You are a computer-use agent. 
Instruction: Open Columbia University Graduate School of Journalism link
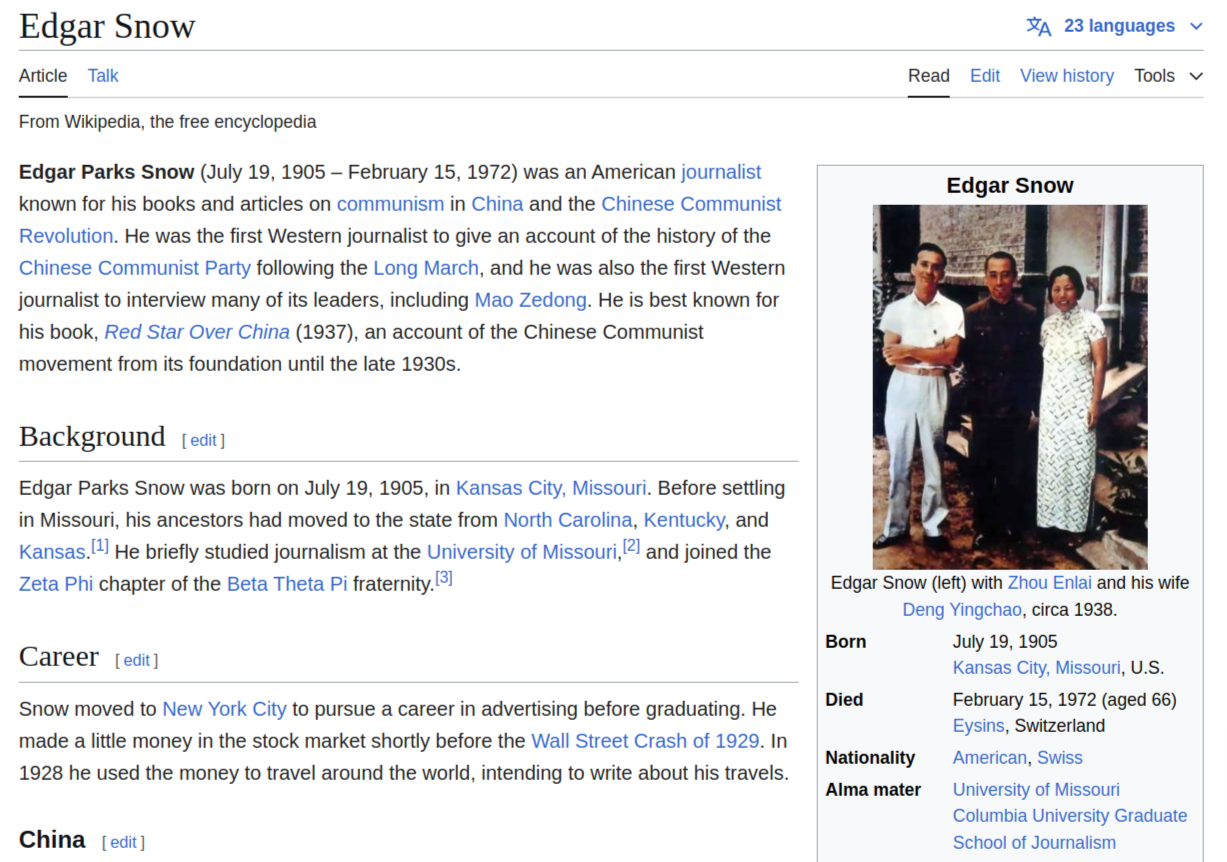tap(1070, 829)
